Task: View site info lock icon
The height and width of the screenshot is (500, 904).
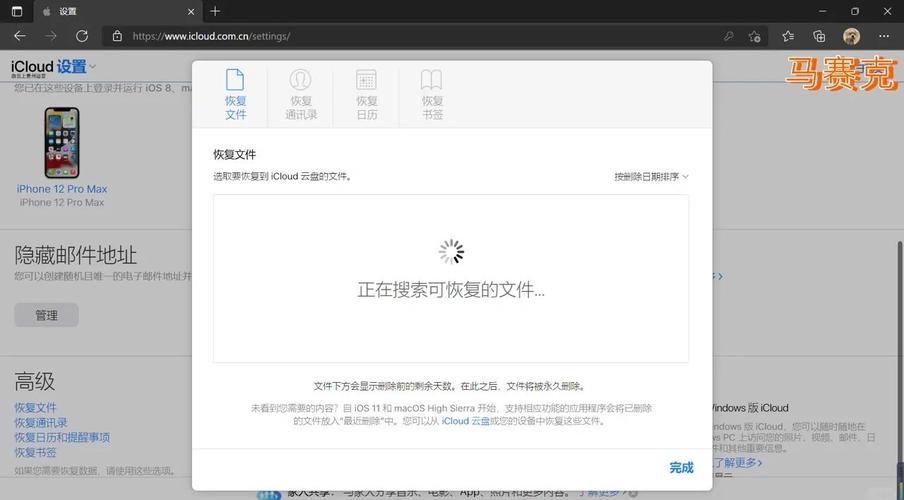Action: (x=118, y=36)
